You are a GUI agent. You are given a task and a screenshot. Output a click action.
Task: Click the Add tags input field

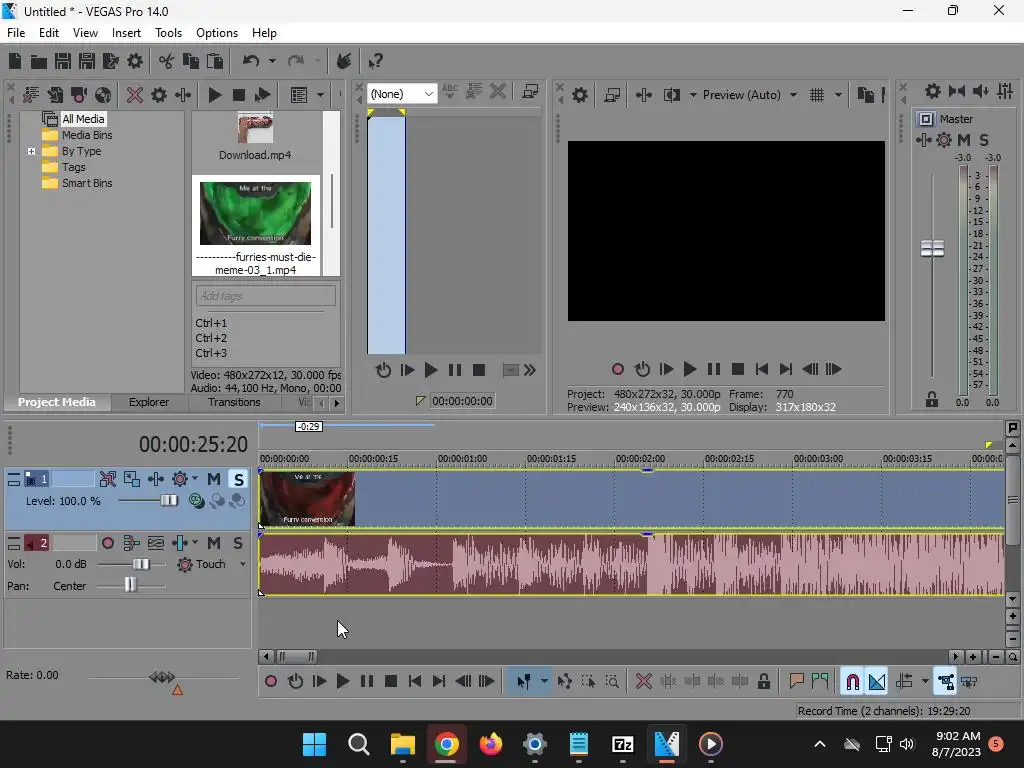coord(265,296)
